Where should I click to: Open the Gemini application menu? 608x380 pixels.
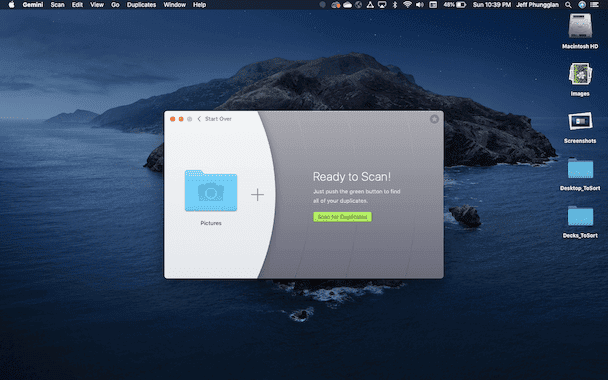coord(33,5)
